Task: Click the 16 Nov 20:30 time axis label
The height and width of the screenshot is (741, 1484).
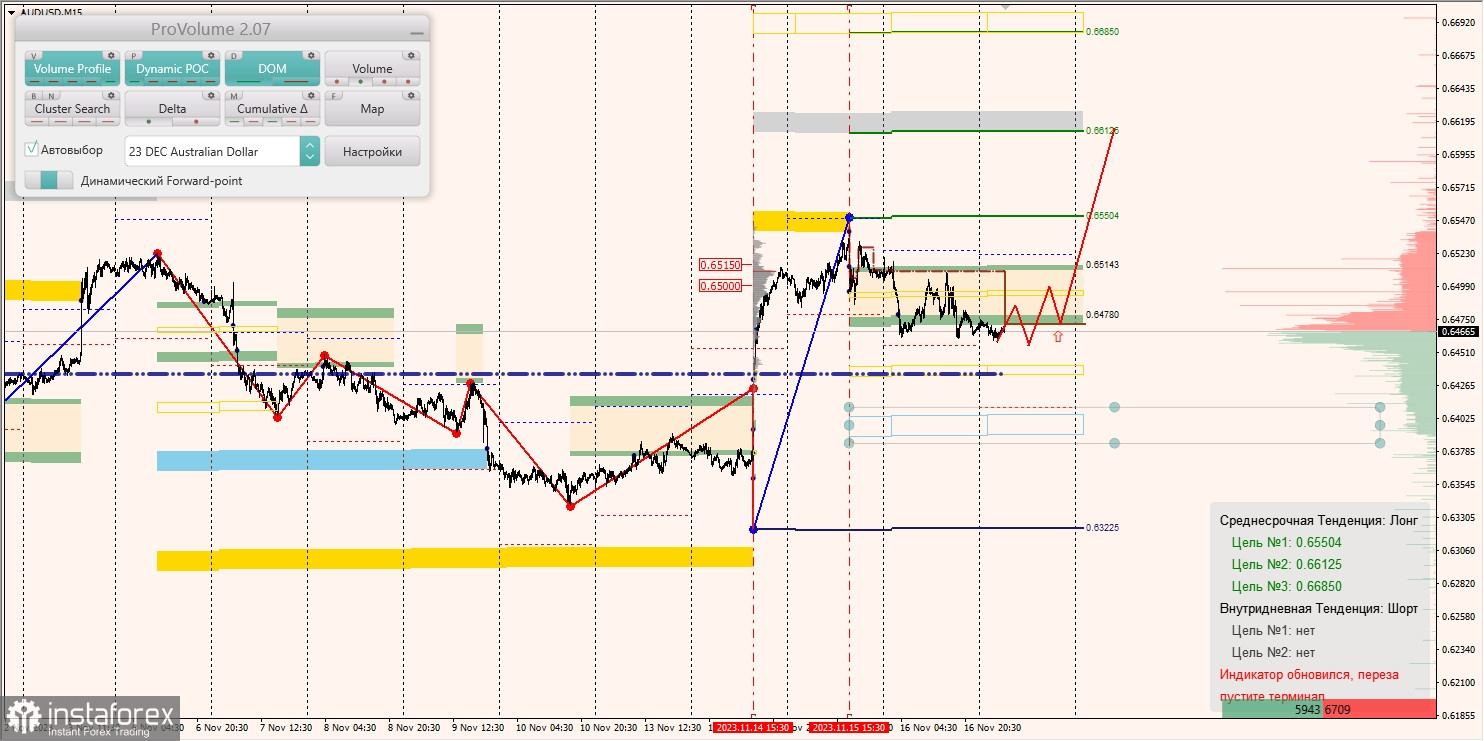Action: (995, 728)
